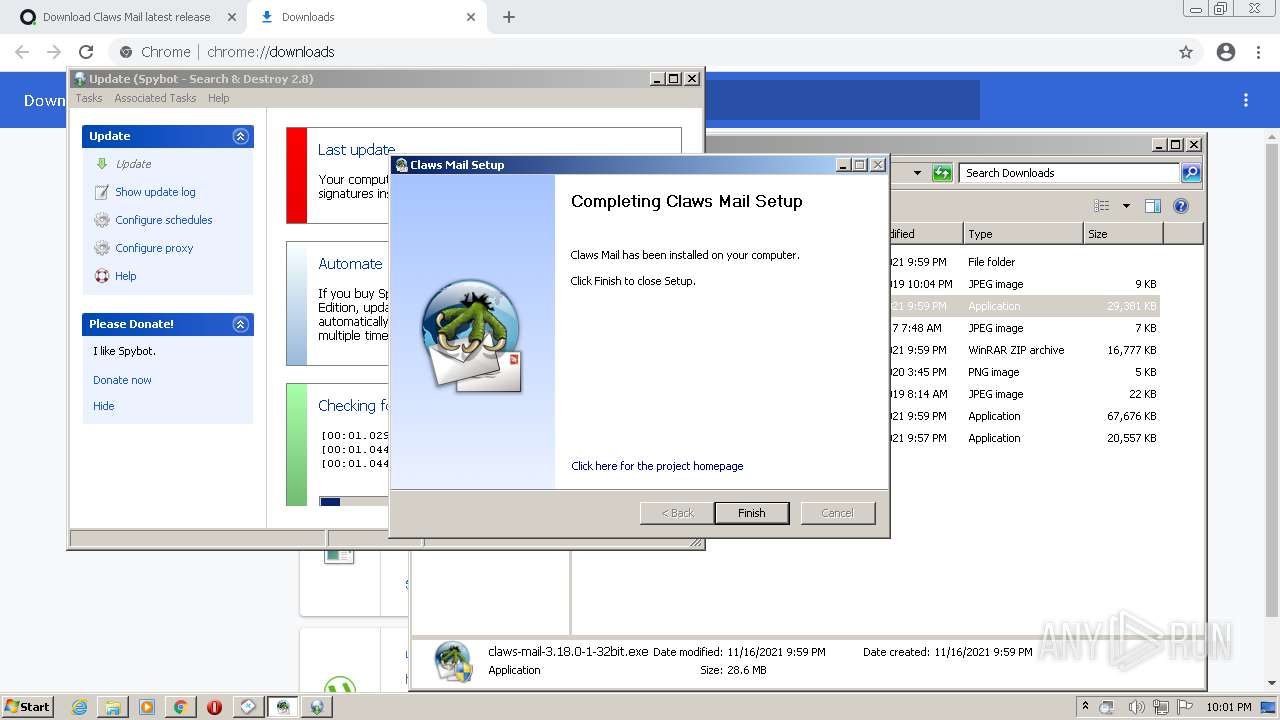
Task: Open Configure proxy in Spybot
Action: tap(154, 248)
